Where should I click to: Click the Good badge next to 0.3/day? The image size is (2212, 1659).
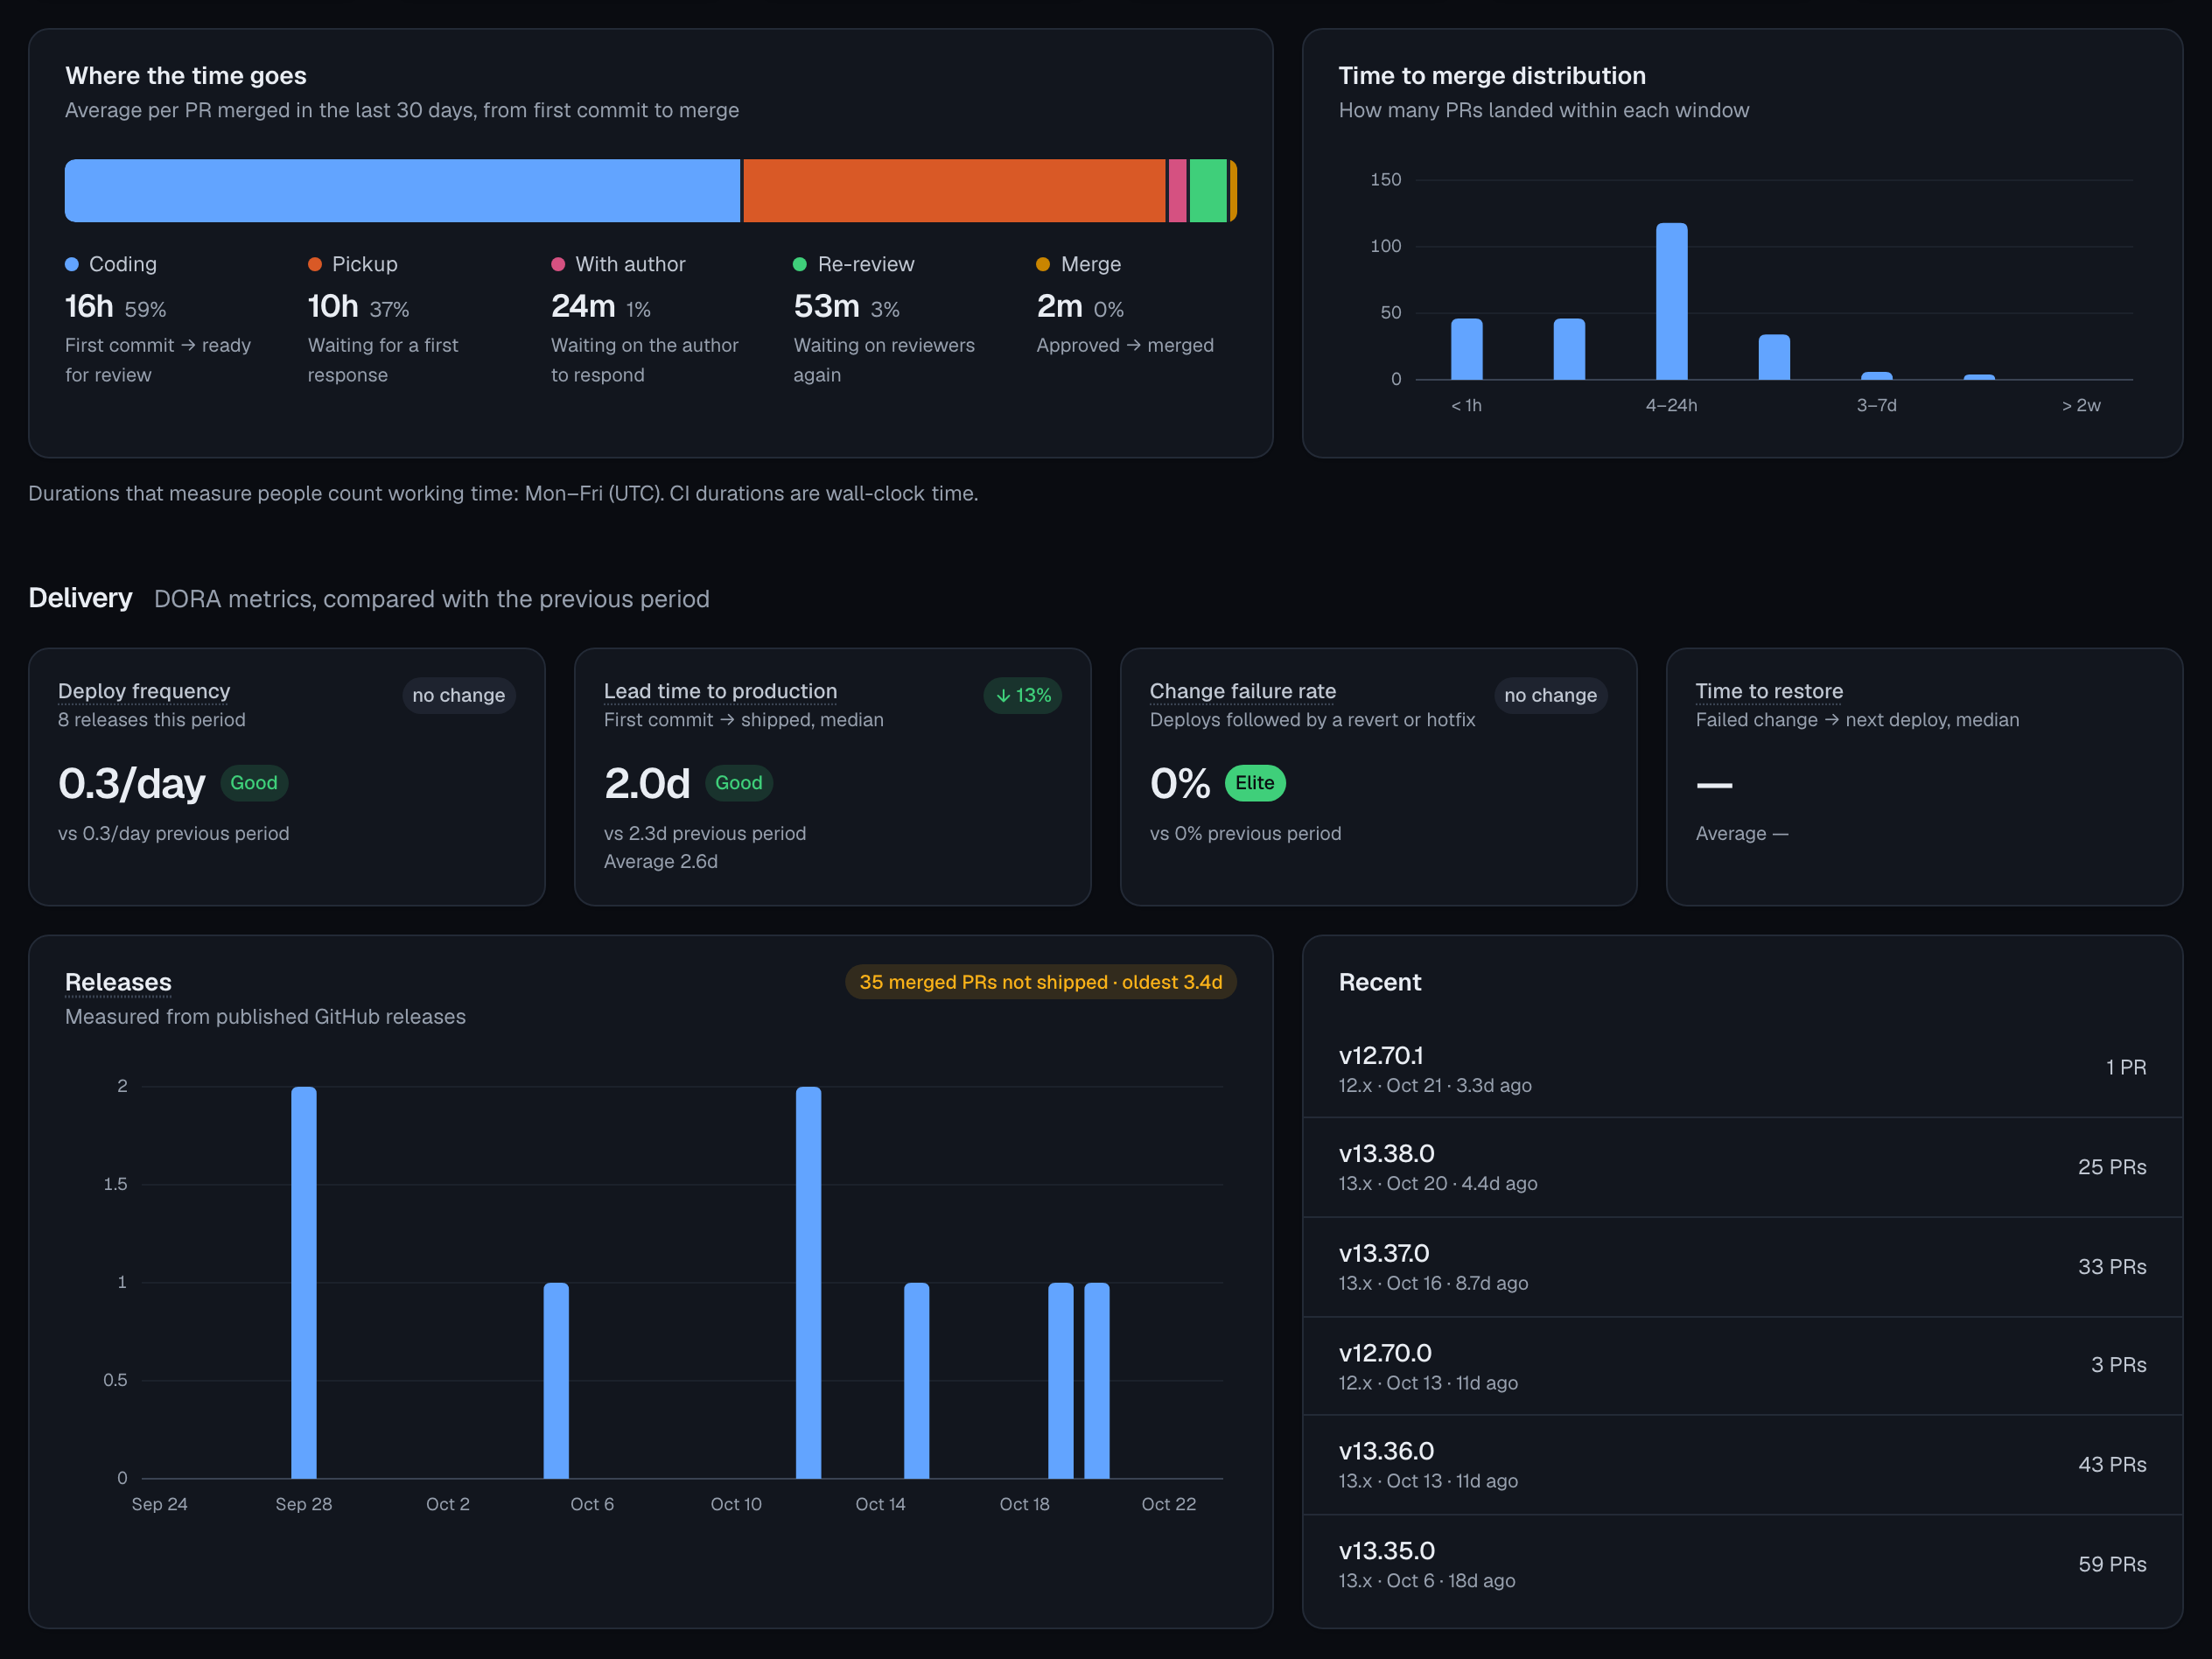[x=254, y=783]
